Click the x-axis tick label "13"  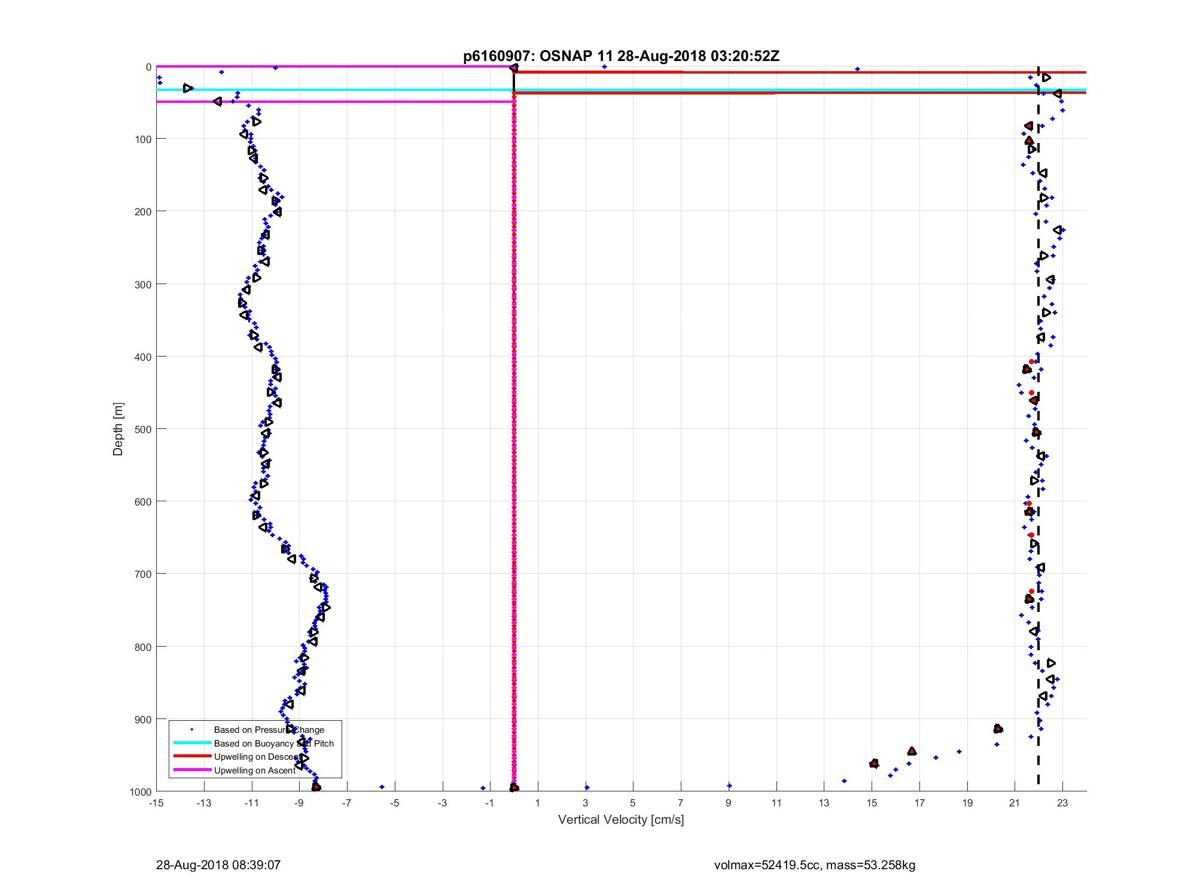pyautogui.click(x=824, y=803)
